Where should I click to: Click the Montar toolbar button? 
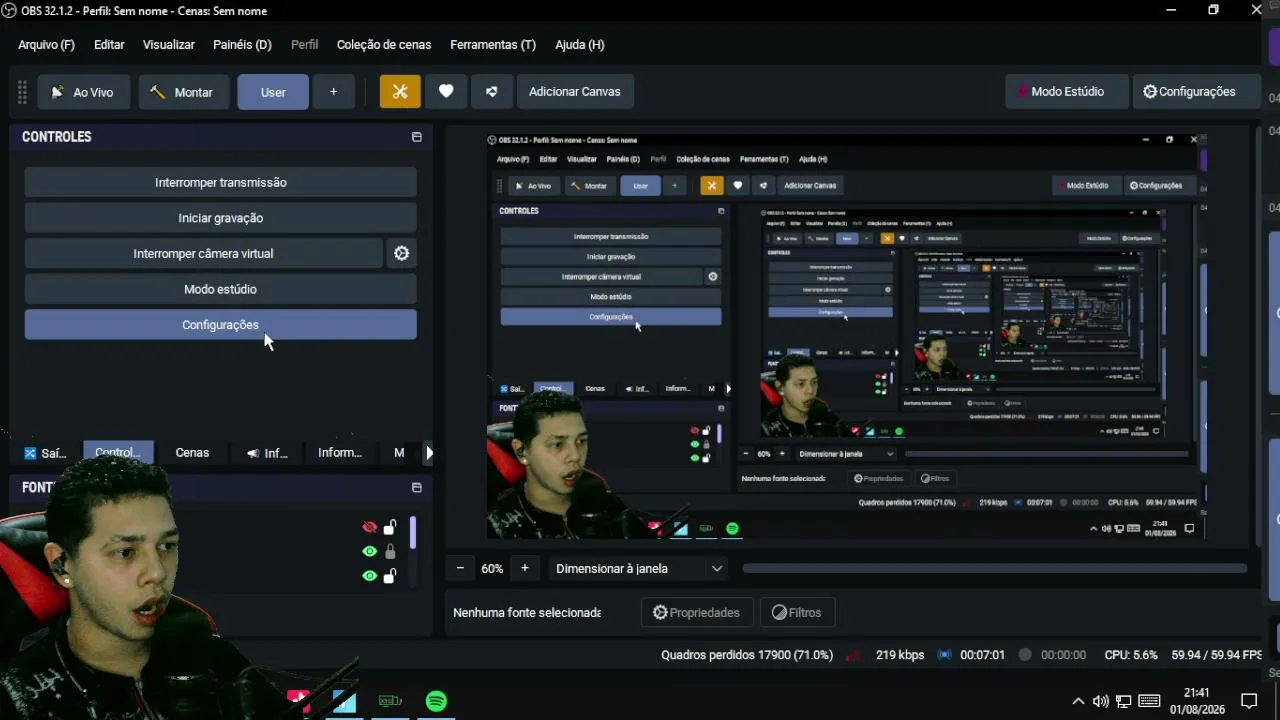point(183,92)
